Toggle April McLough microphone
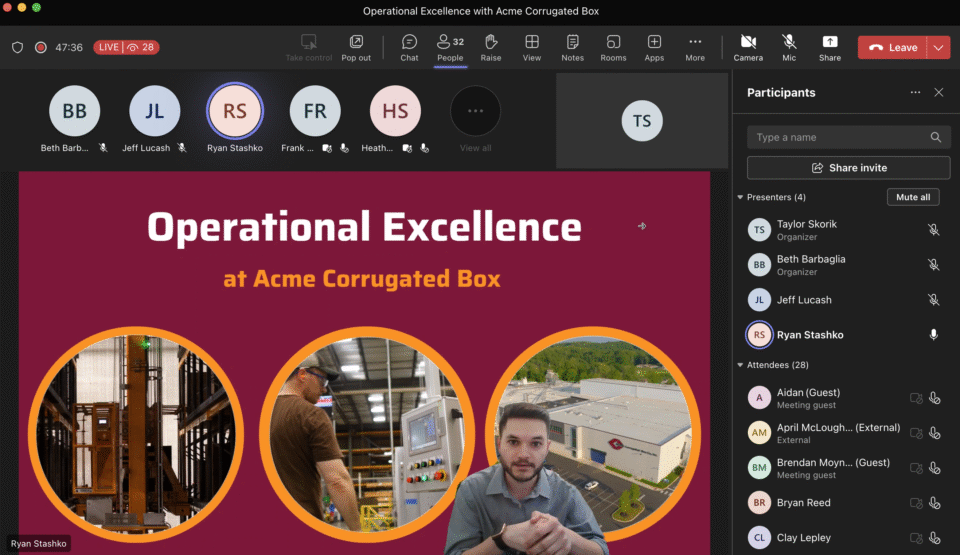 [935, 433]
